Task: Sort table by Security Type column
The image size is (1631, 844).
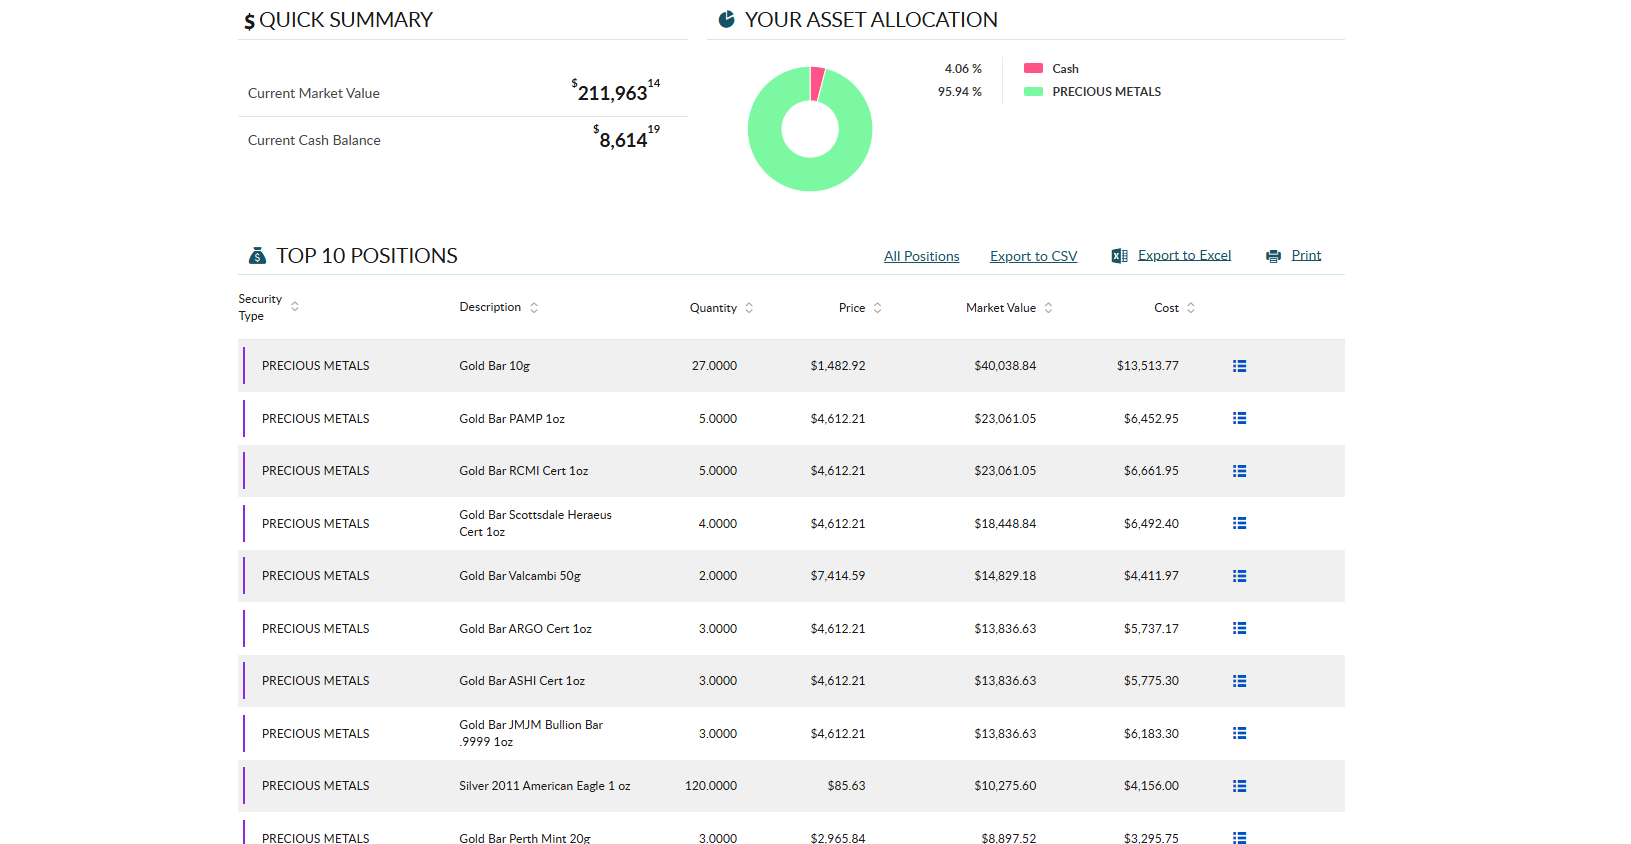Action: coord(294,306)
